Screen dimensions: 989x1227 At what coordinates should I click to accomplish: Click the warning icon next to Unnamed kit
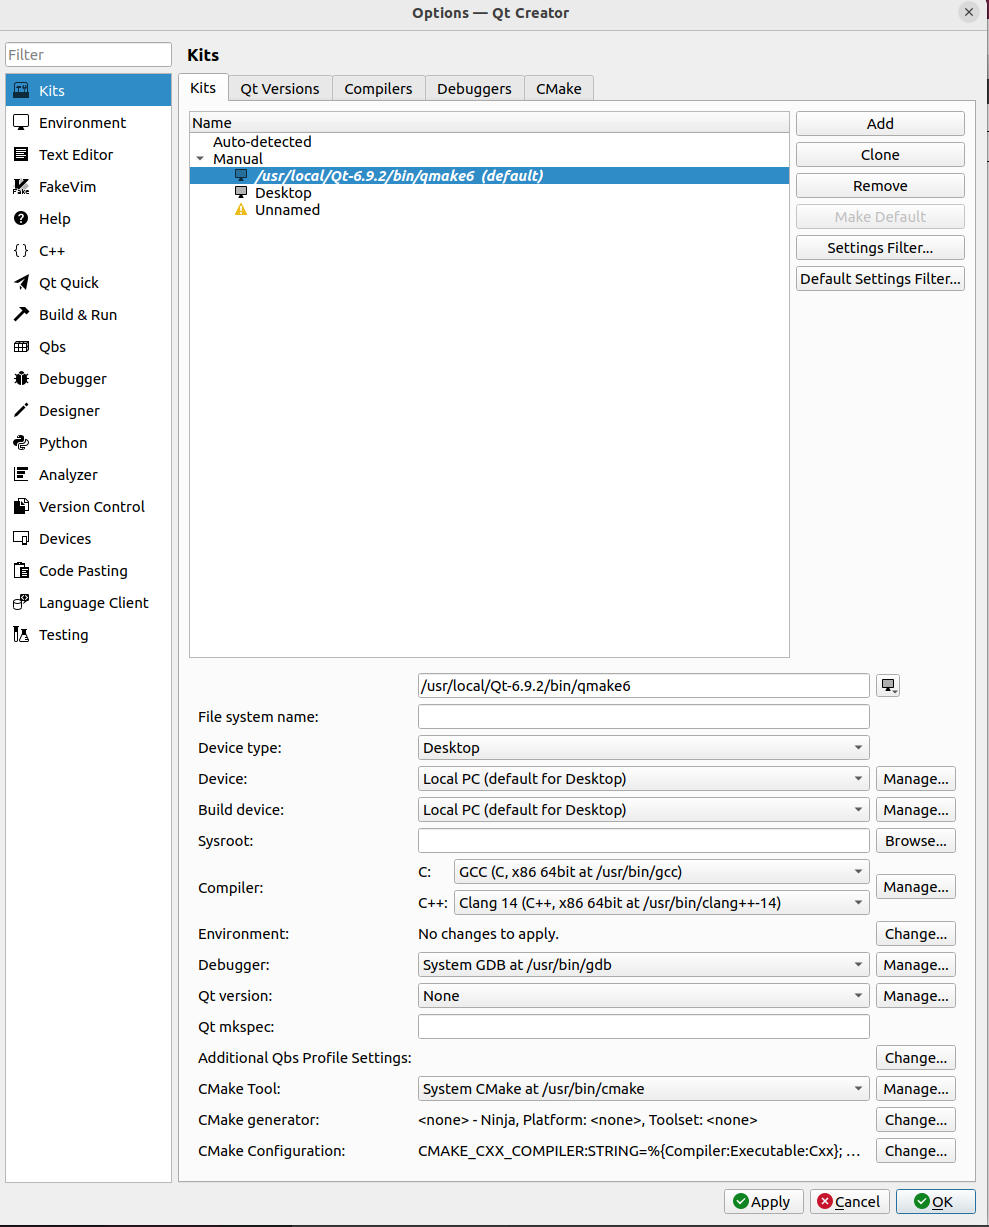[240, 210]
